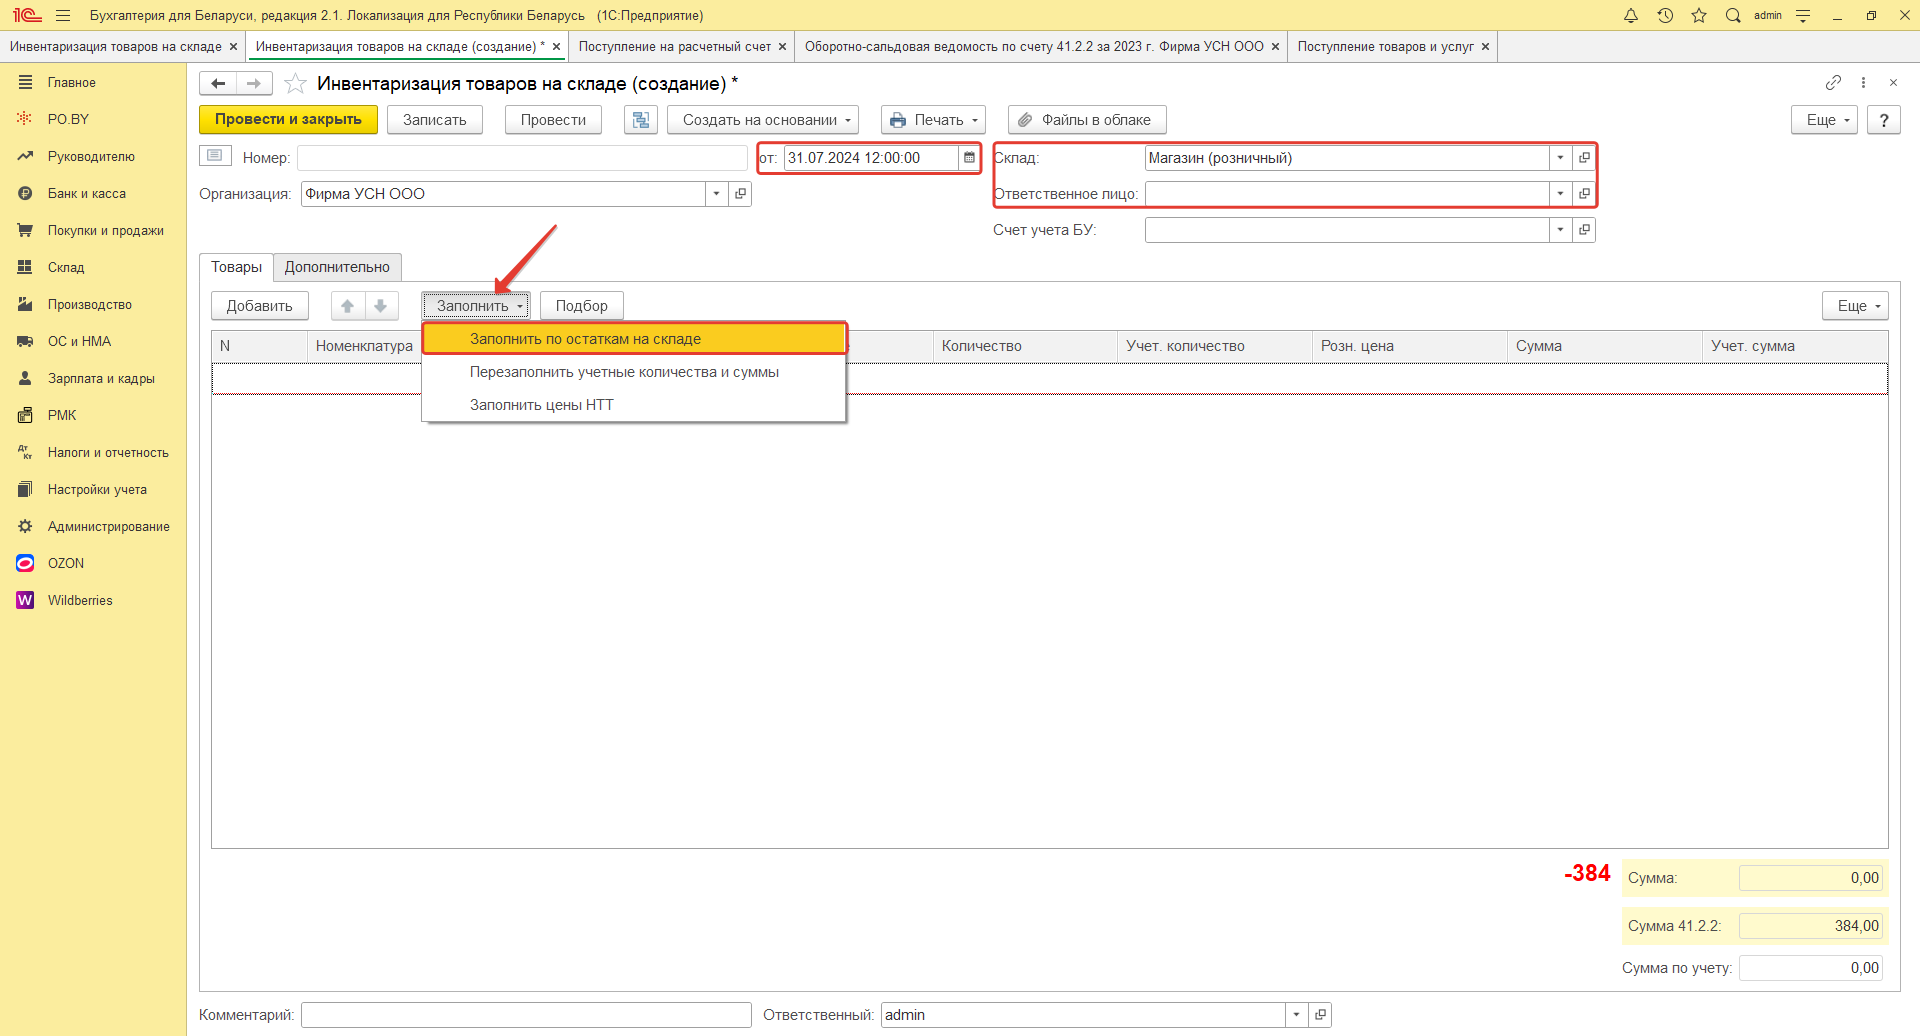Expand the Организация dropdown

[x=716, y=193]
